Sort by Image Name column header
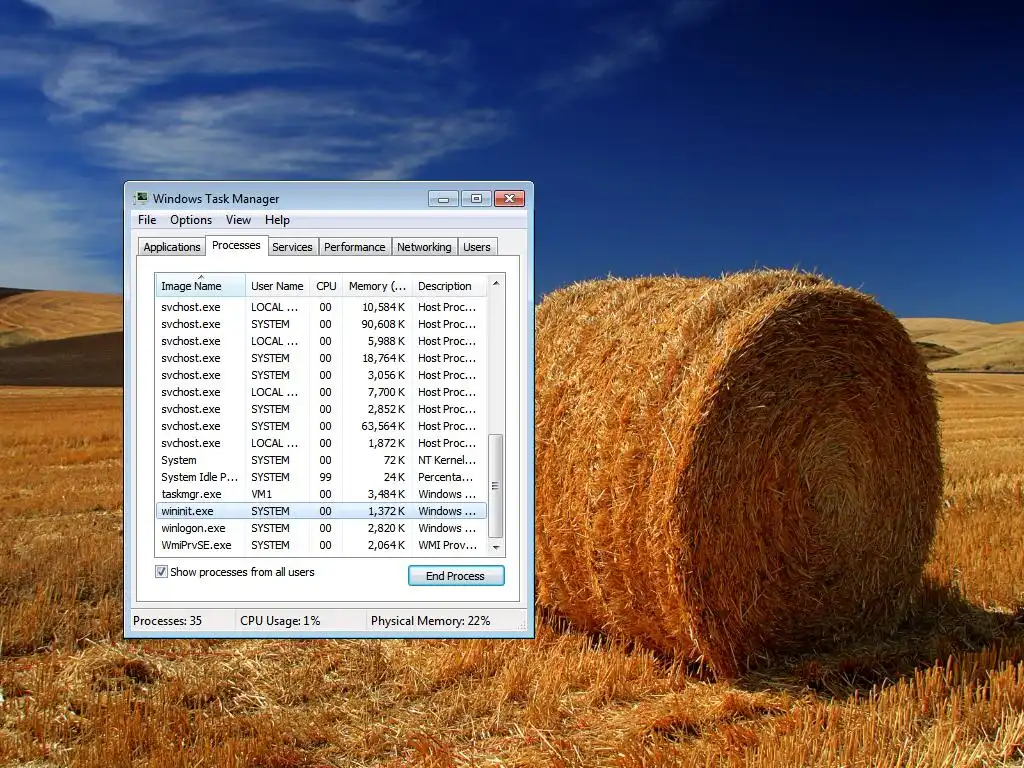Viewport: 1024px width, 768px height. (200, 286)
